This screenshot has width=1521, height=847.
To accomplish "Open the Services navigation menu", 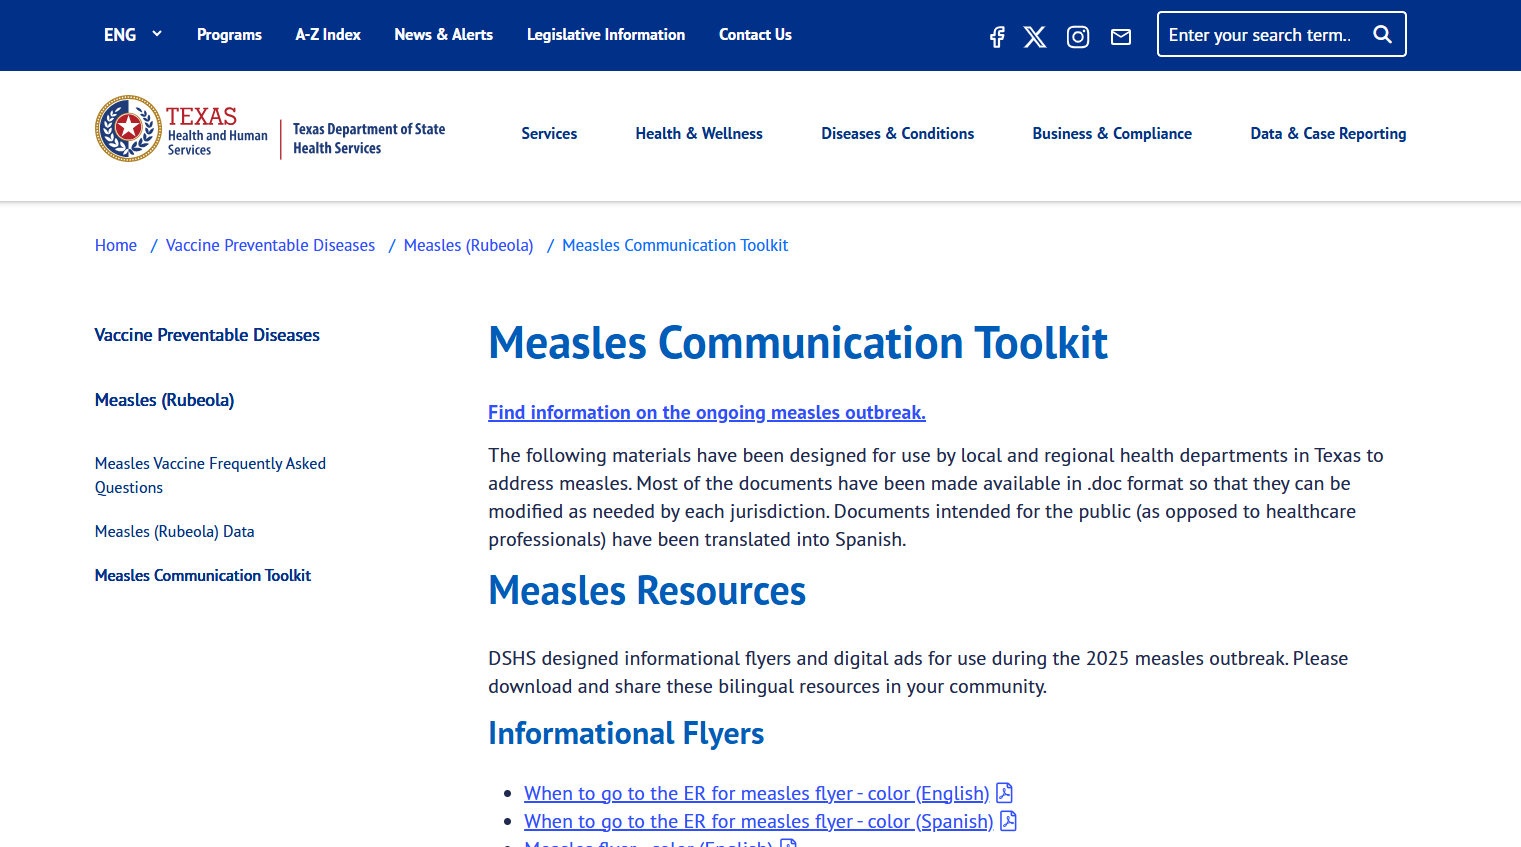I will tap(549, 134).
